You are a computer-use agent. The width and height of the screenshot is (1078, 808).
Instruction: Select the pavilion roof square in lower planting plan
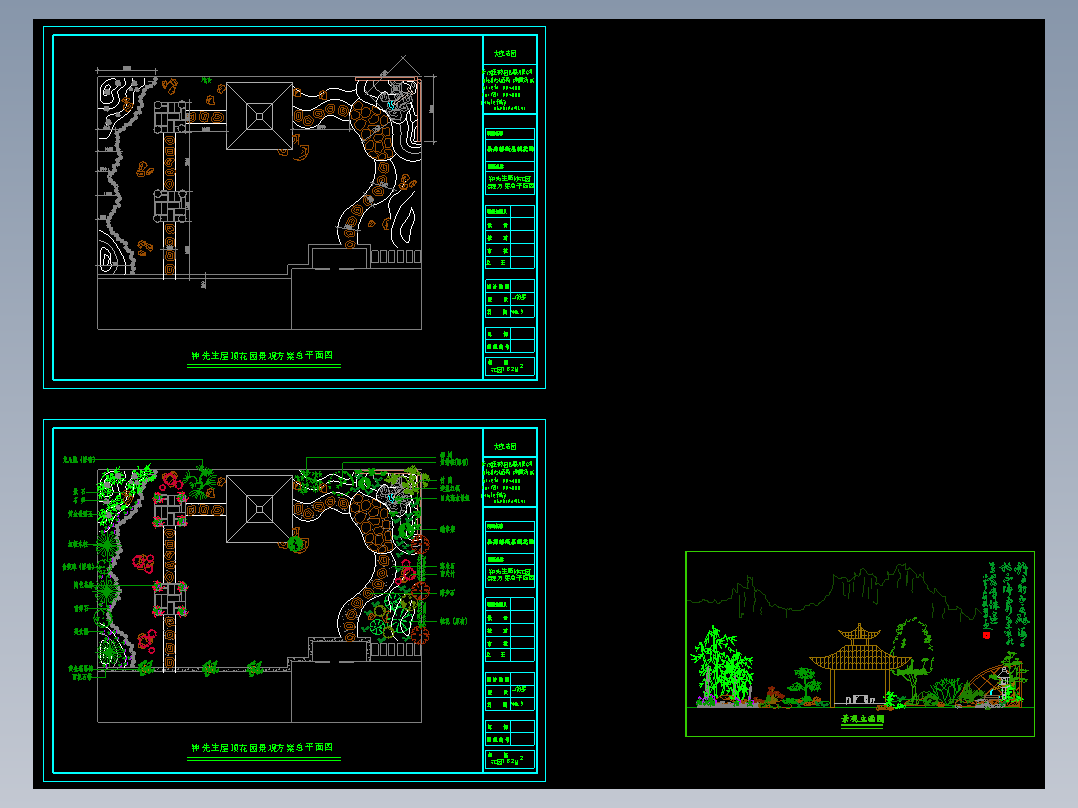259,509
